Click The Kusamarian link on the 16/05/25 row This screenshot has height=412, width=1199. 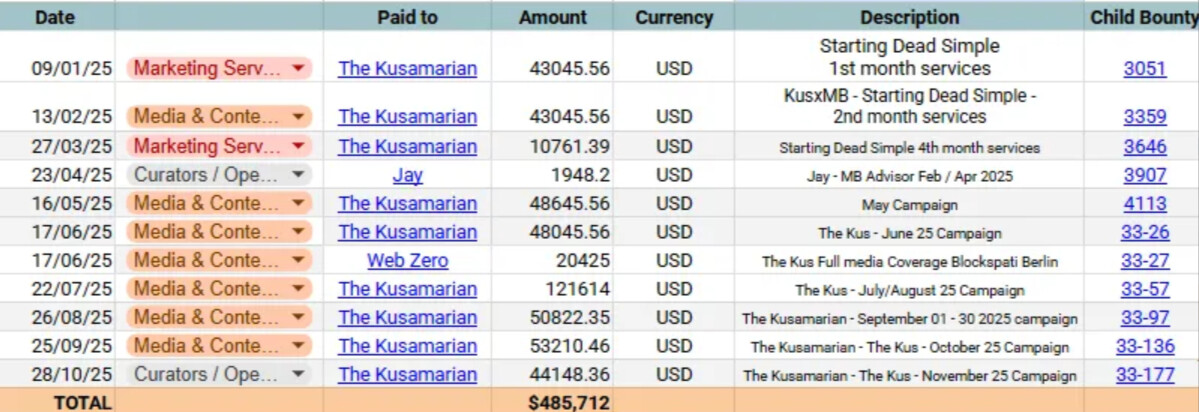click(x=407, y=204)
